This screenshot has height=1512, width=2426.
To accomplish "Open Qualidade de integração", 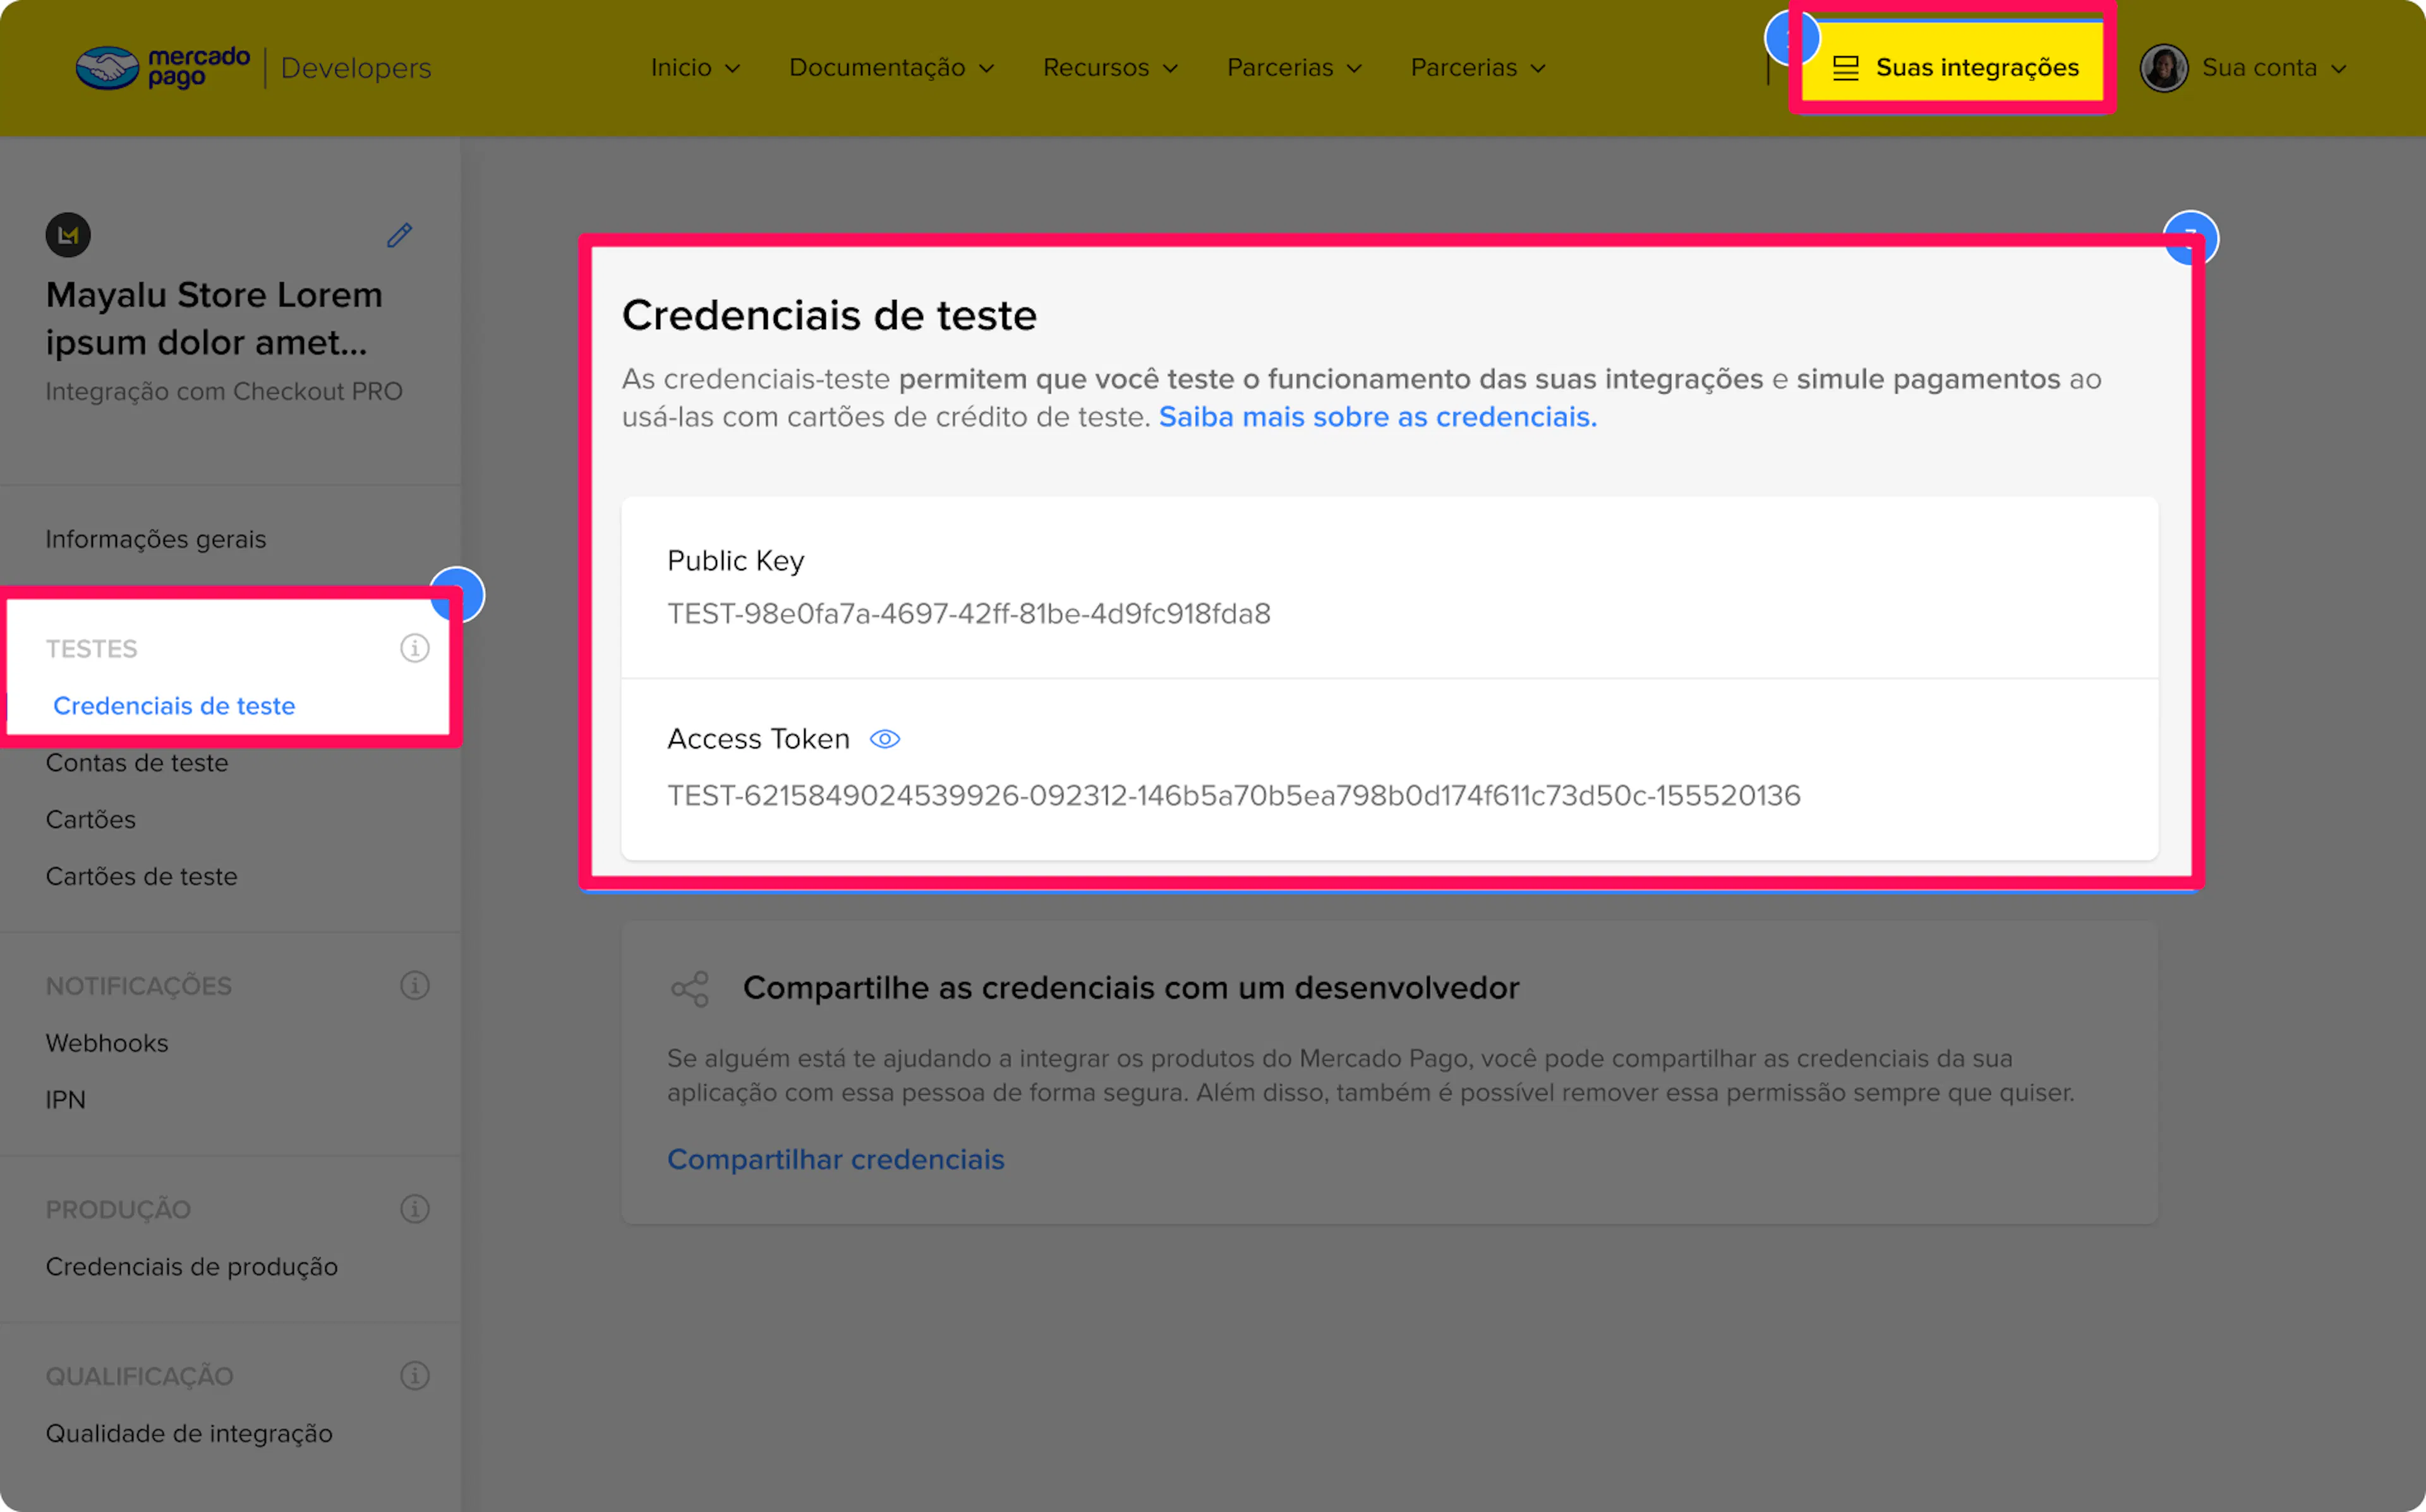I will click(x=189, y=1433).
